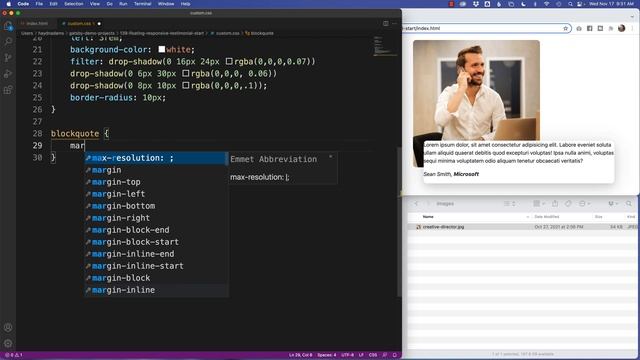Click the rgba color swatch on line 22

pyautogui.click(x=229, y=61)
